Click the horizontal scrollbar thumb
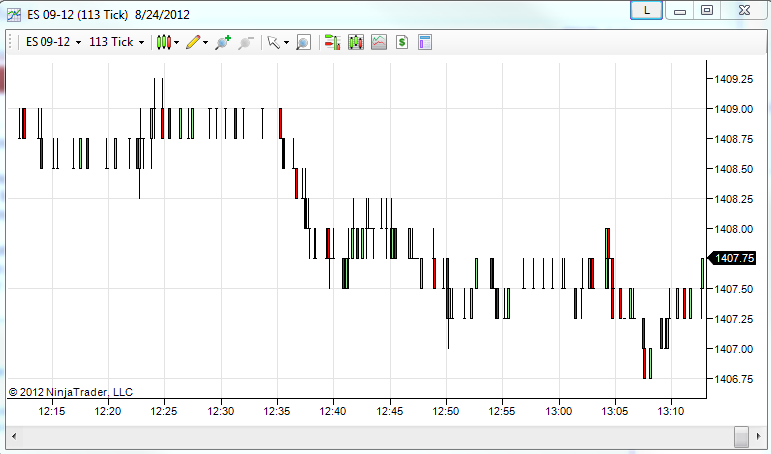 click(x=741, y=436)
